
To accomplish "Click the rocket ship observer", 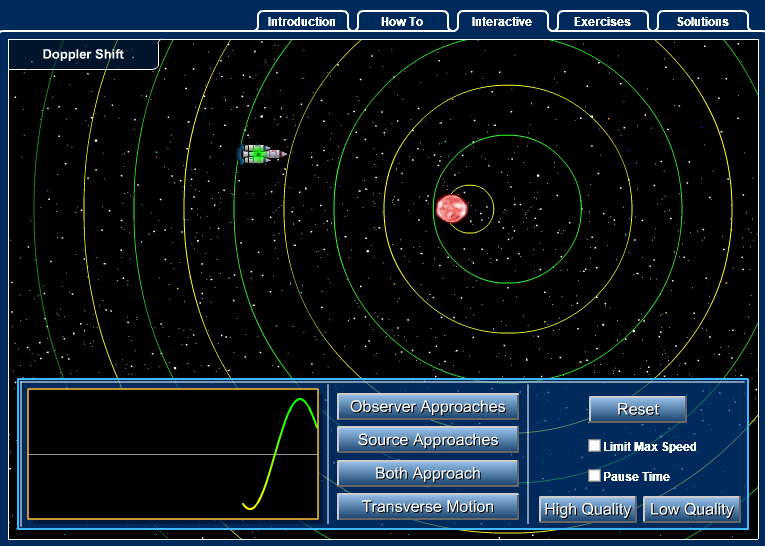I will click(x=262, y=154).
